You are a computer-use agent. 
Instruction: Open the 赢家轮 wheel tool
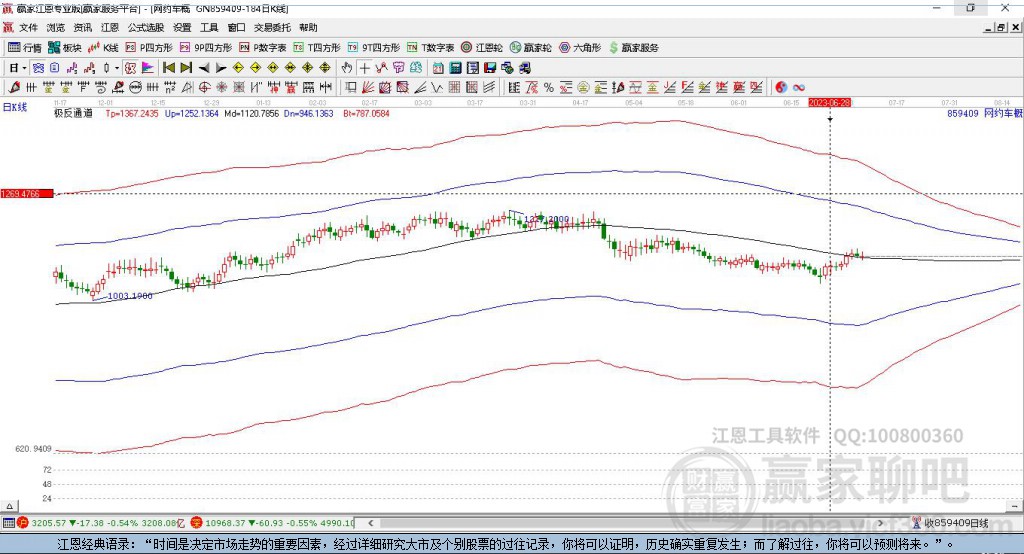531,48
